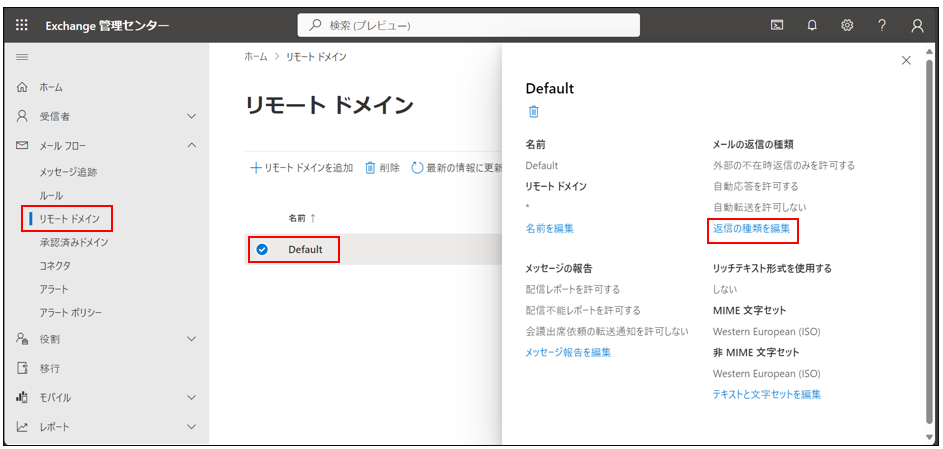Expand the モバイル menu chevron
The width and height of the screenshot is (943, 449).
coord(192,397)
